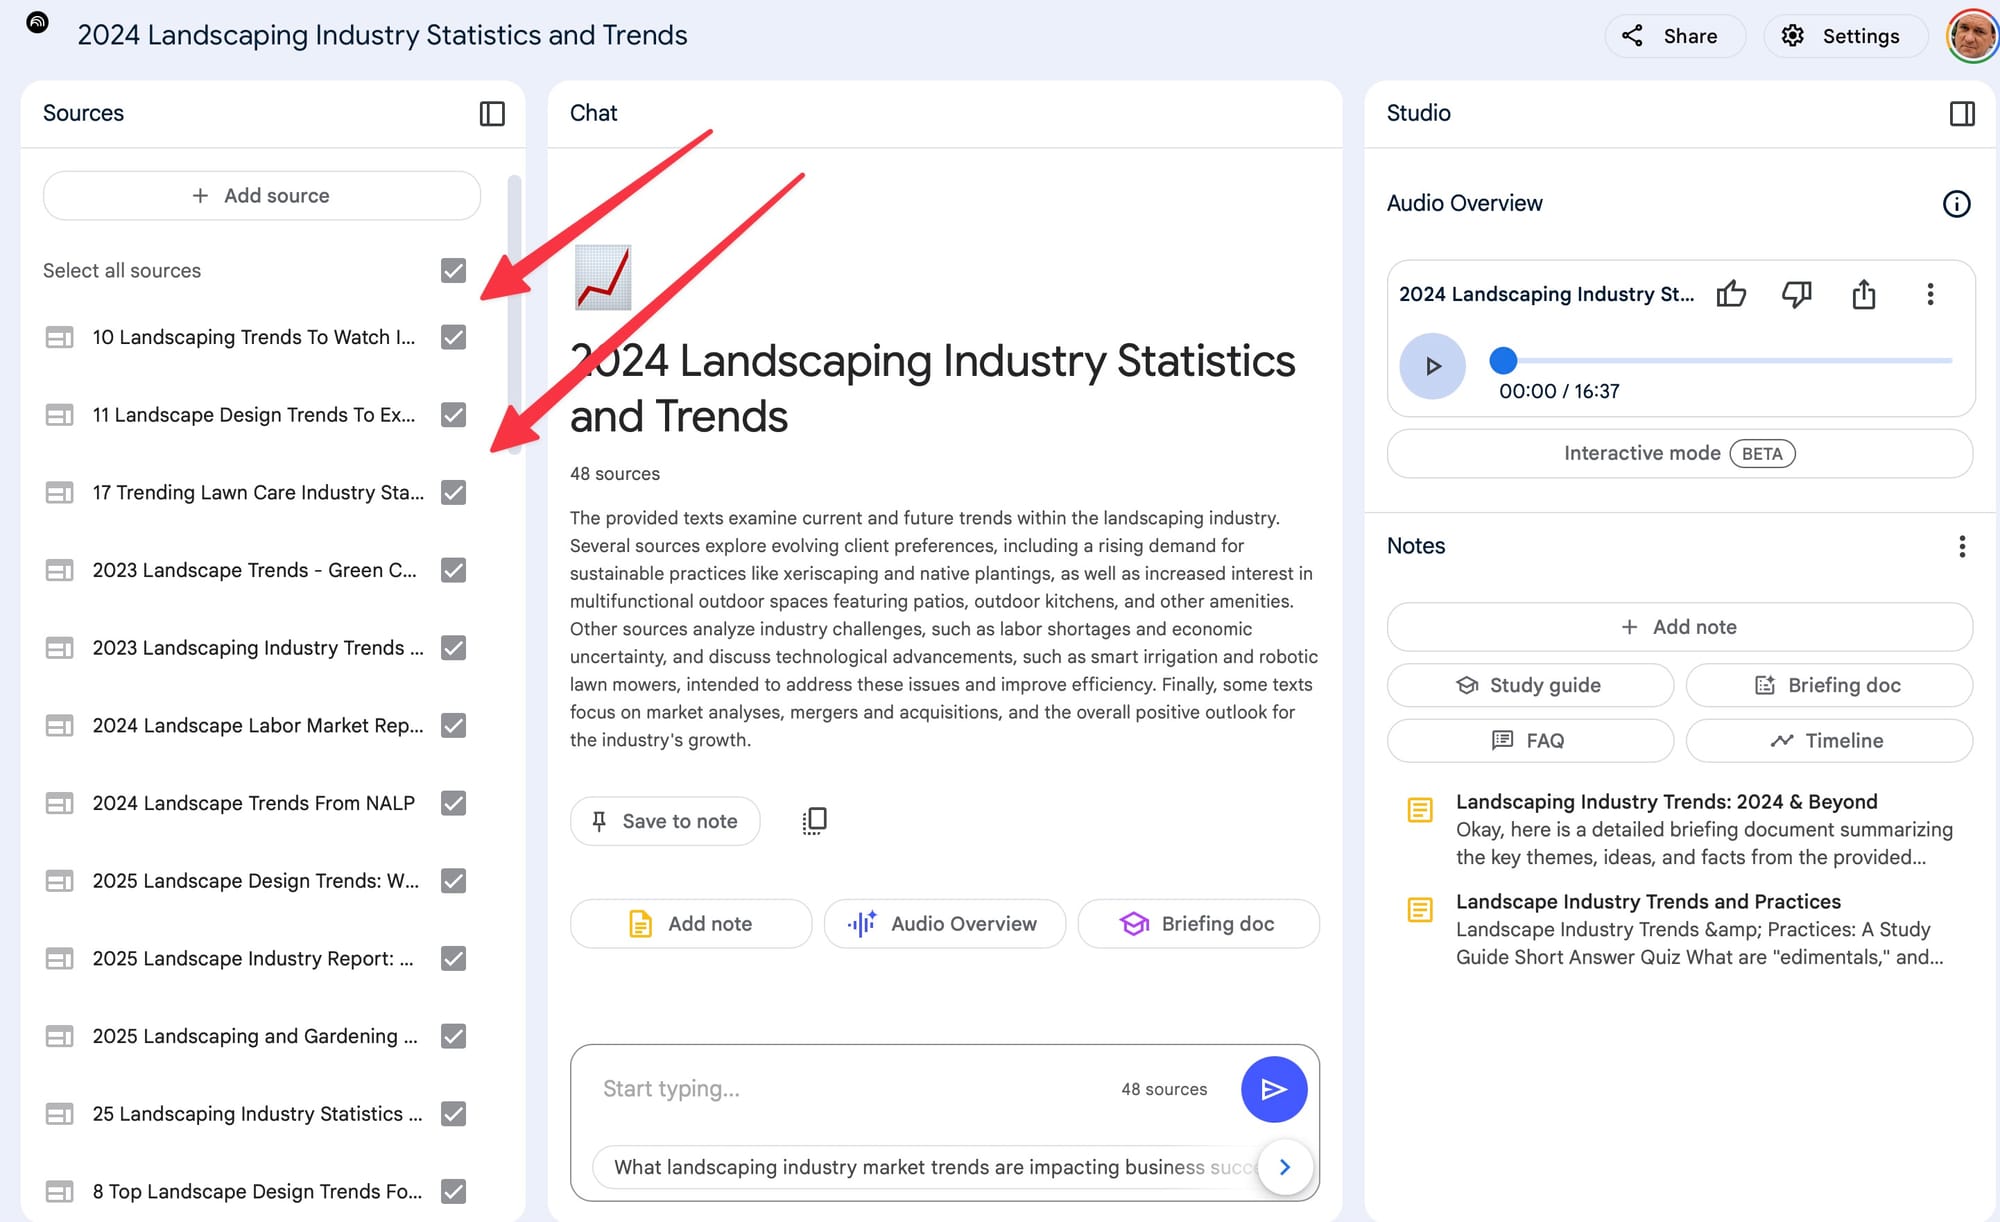Uncheck 17 Trending Lawn Care Industry source
Viewport: 2000px width, 1222px height.
(453, 493)
